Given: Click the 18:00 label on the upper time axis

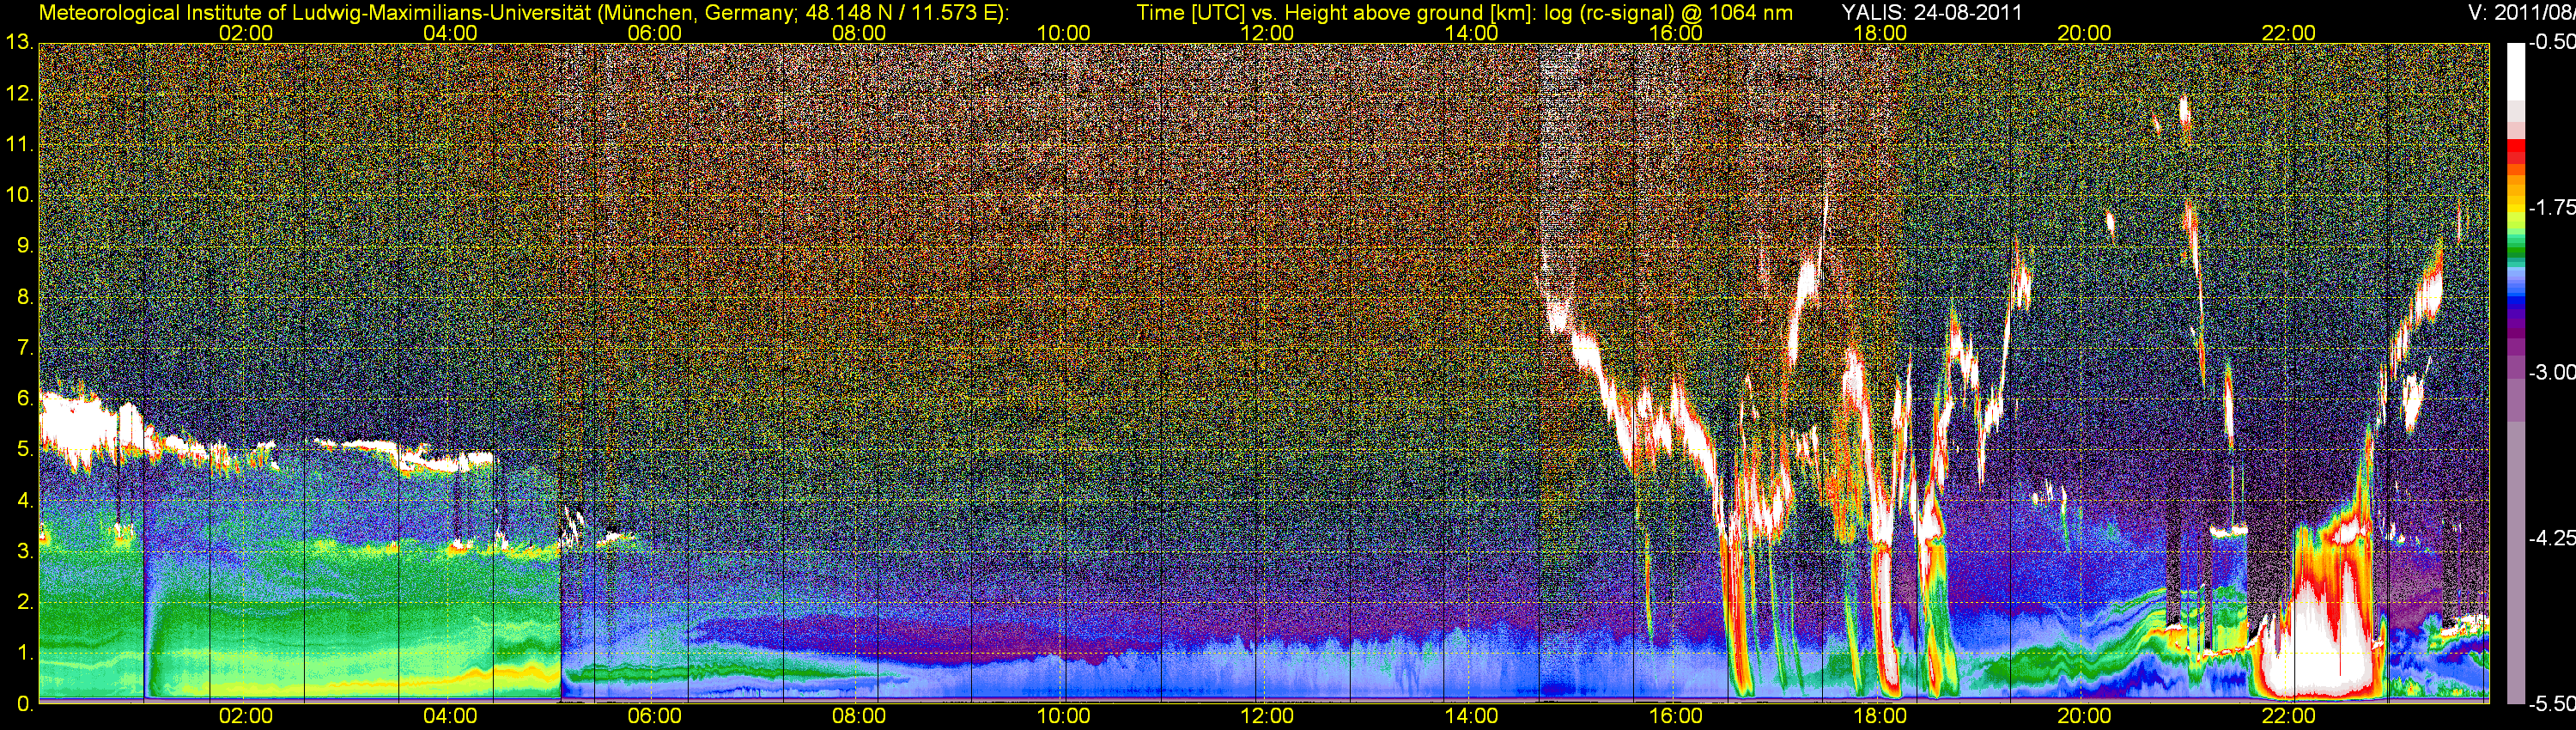Looking at the screenshot, I should (x=1880, y=33).
